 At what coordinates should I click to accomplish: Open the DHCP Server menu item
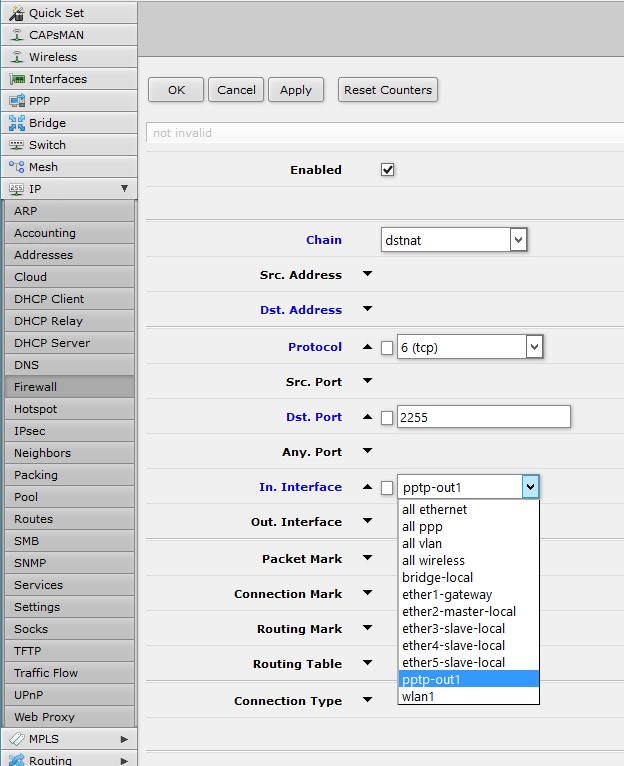(x=69, y=343)
